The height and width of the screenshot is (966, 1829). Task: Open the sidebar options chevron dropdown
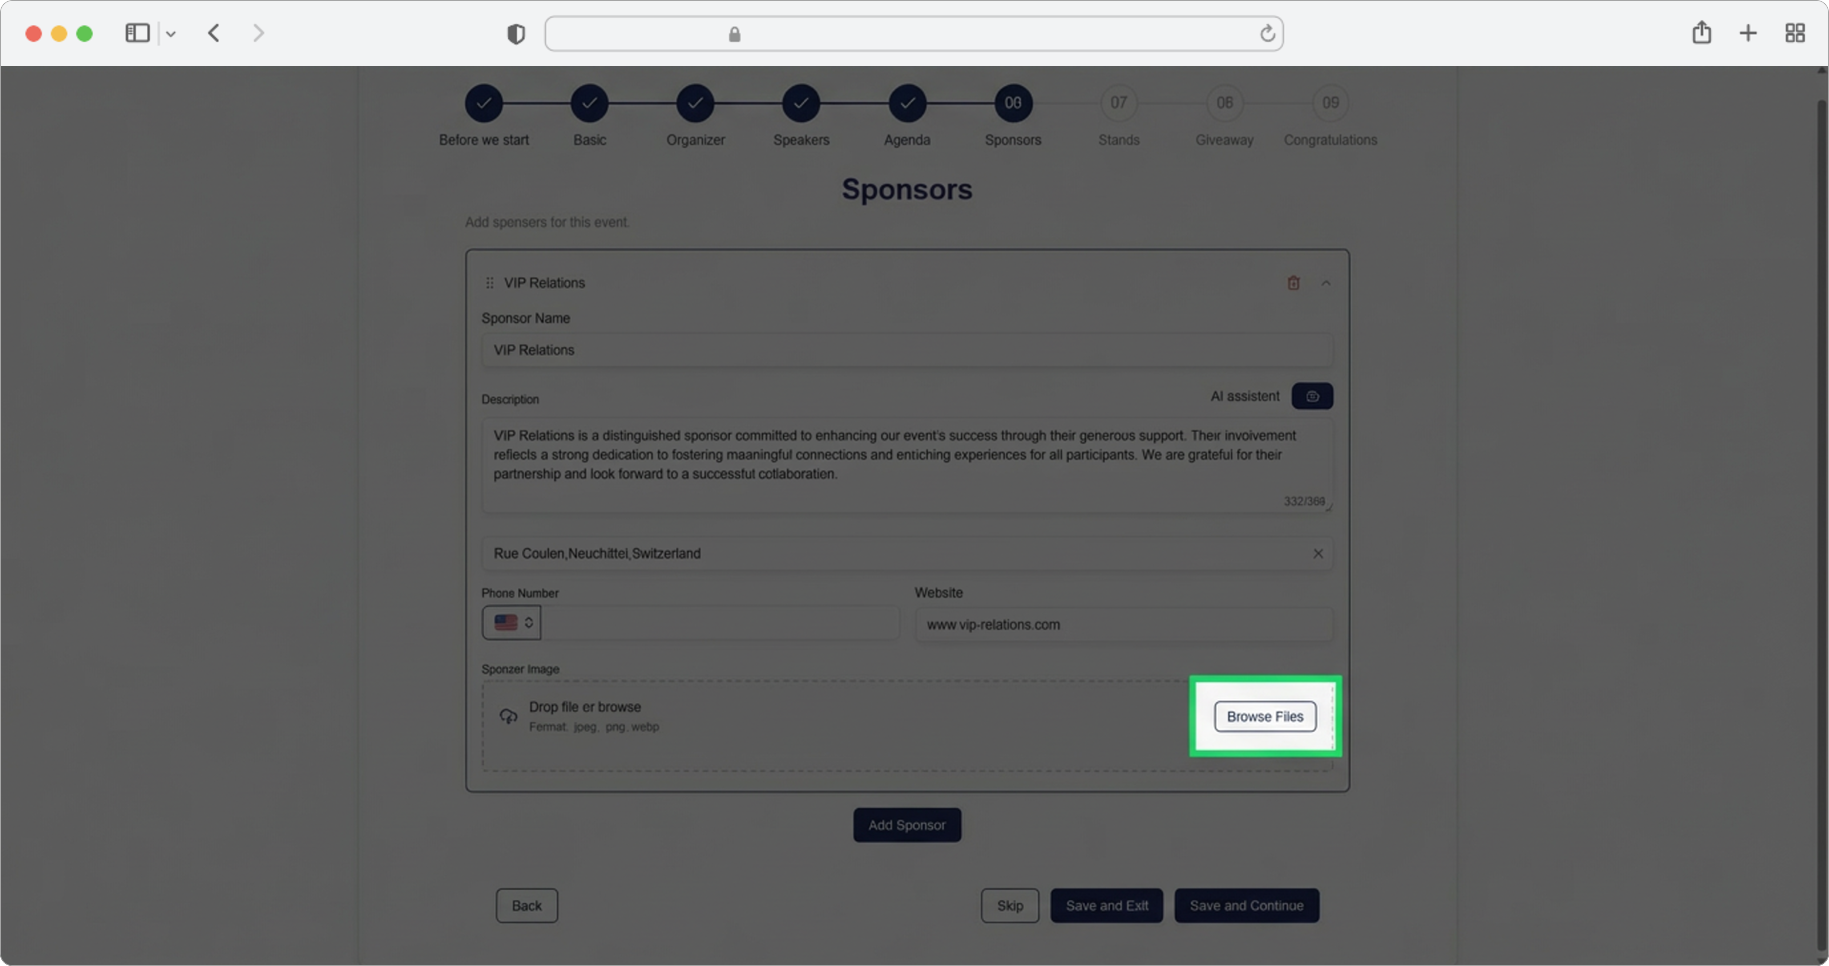pos(171,34)
